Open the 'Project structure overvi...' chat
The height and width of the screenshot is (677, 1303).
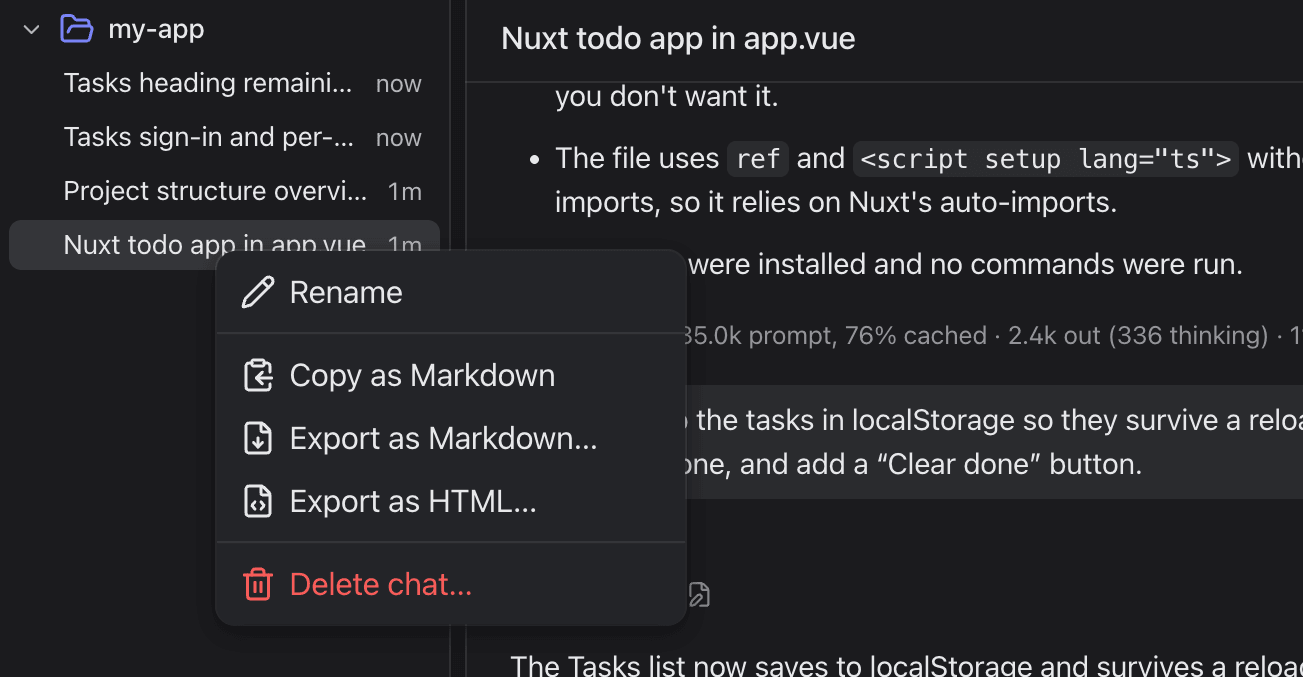click(224, 191)
